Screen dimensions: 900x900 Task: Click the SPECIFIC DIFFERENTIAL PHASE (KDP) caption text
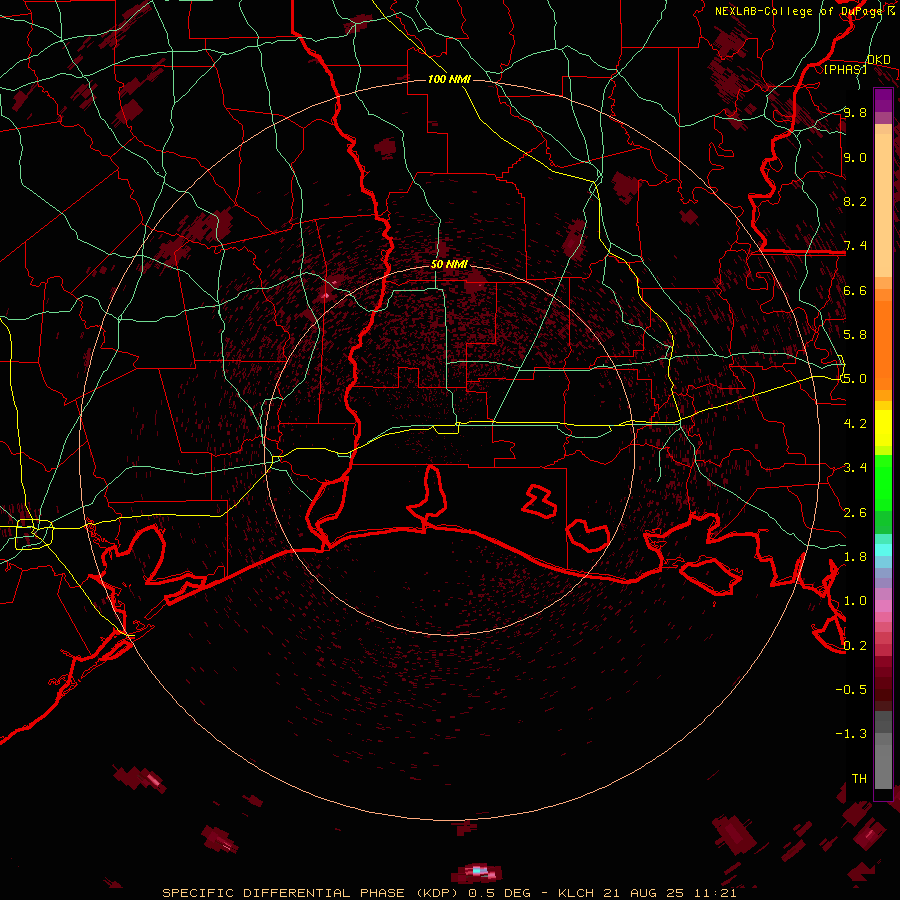click(x=311, y=893)
